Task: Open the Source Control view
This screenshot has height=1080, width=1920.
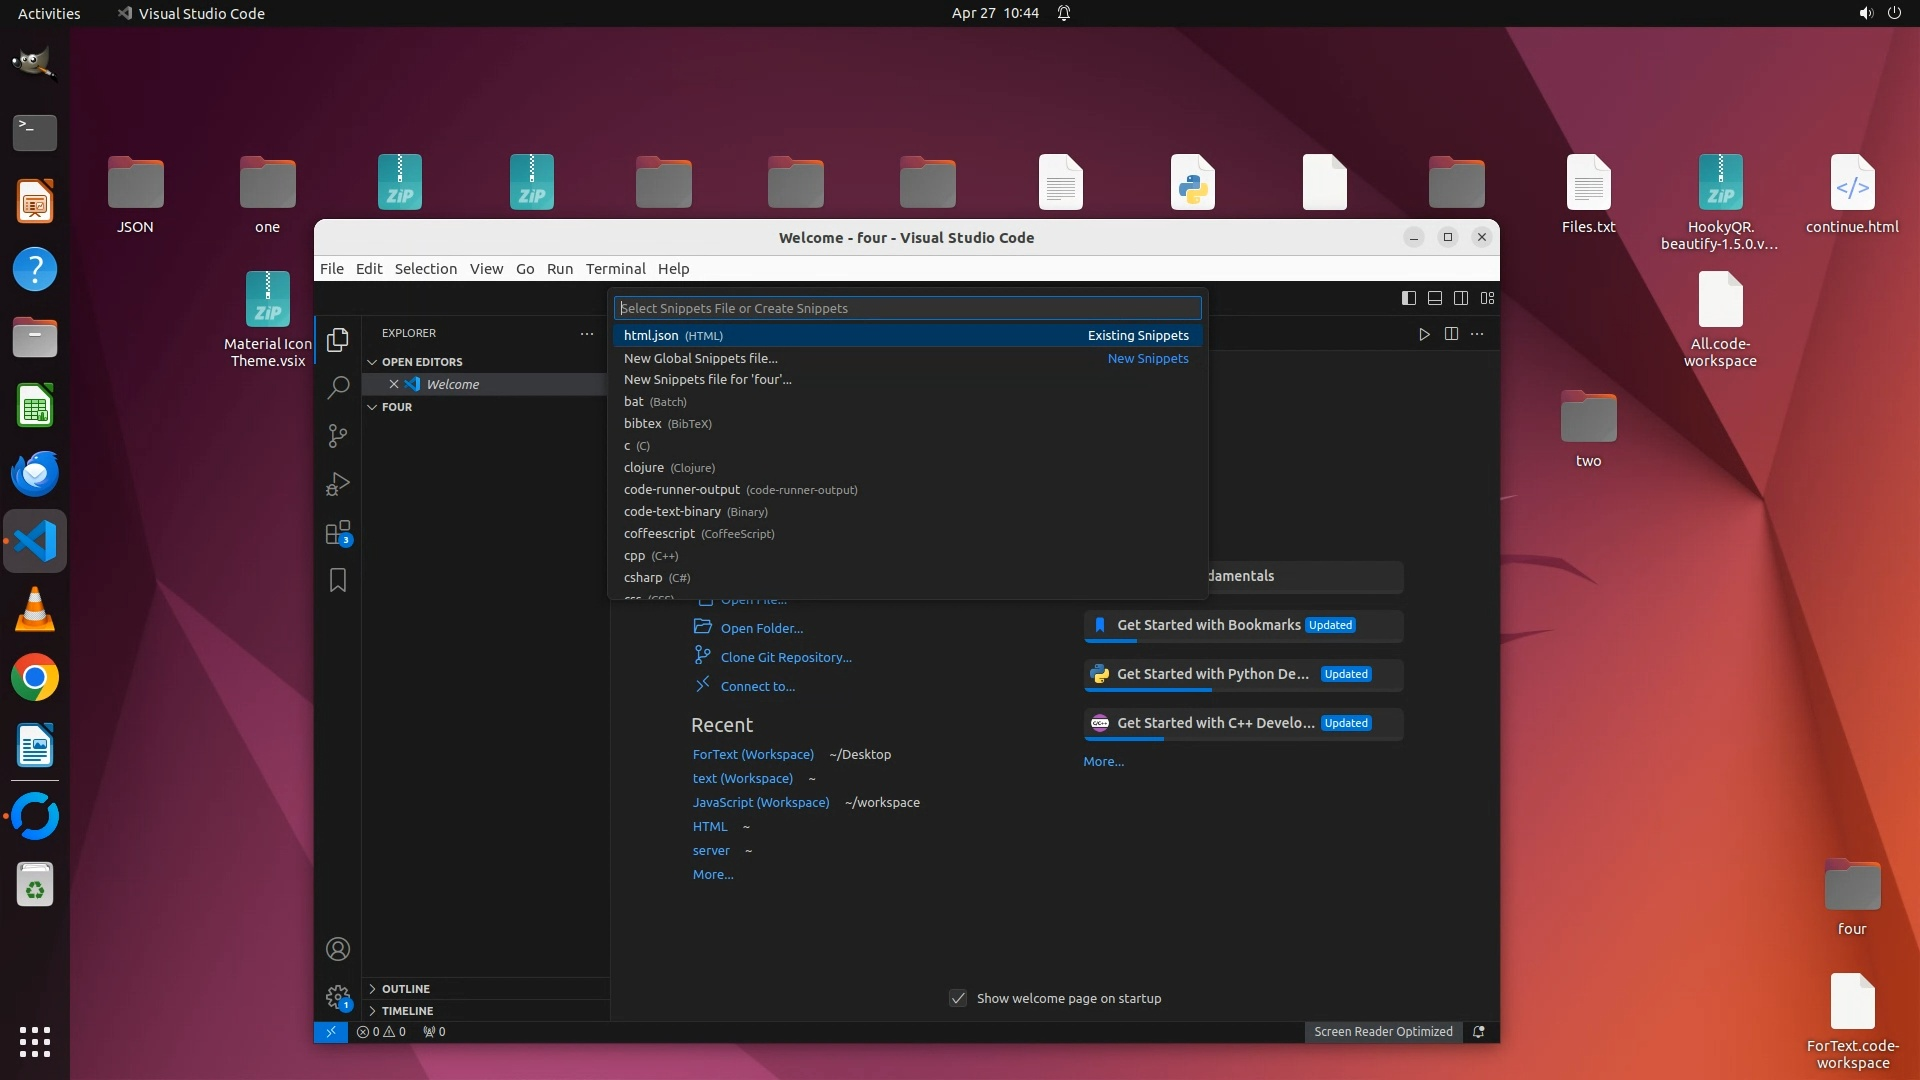Action: point(338,436)
